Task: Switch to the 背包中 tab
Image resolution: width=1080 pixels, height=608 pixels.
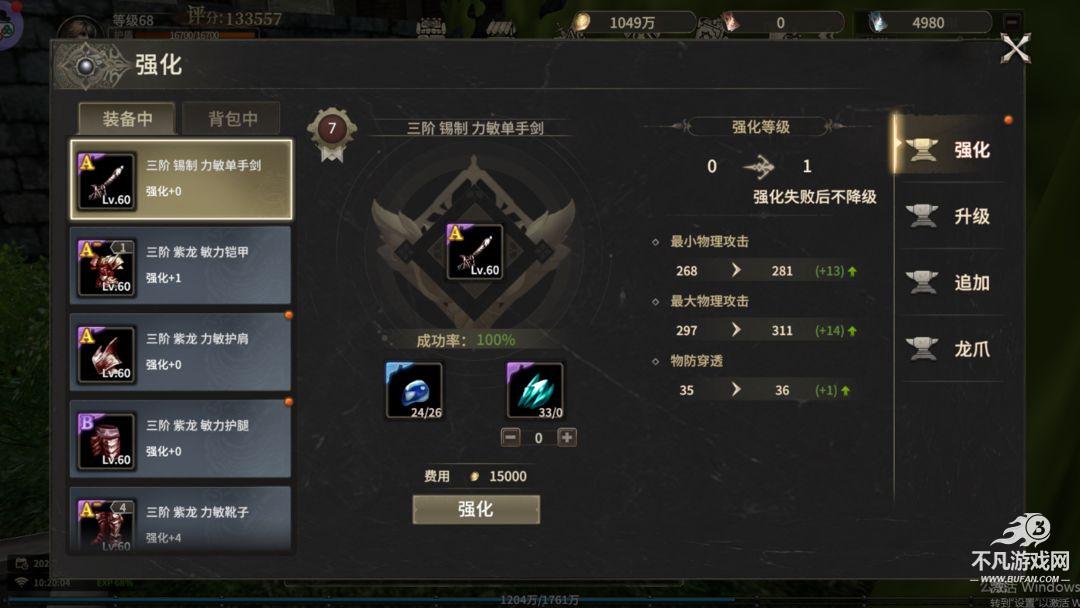Action: coord(232,118)
